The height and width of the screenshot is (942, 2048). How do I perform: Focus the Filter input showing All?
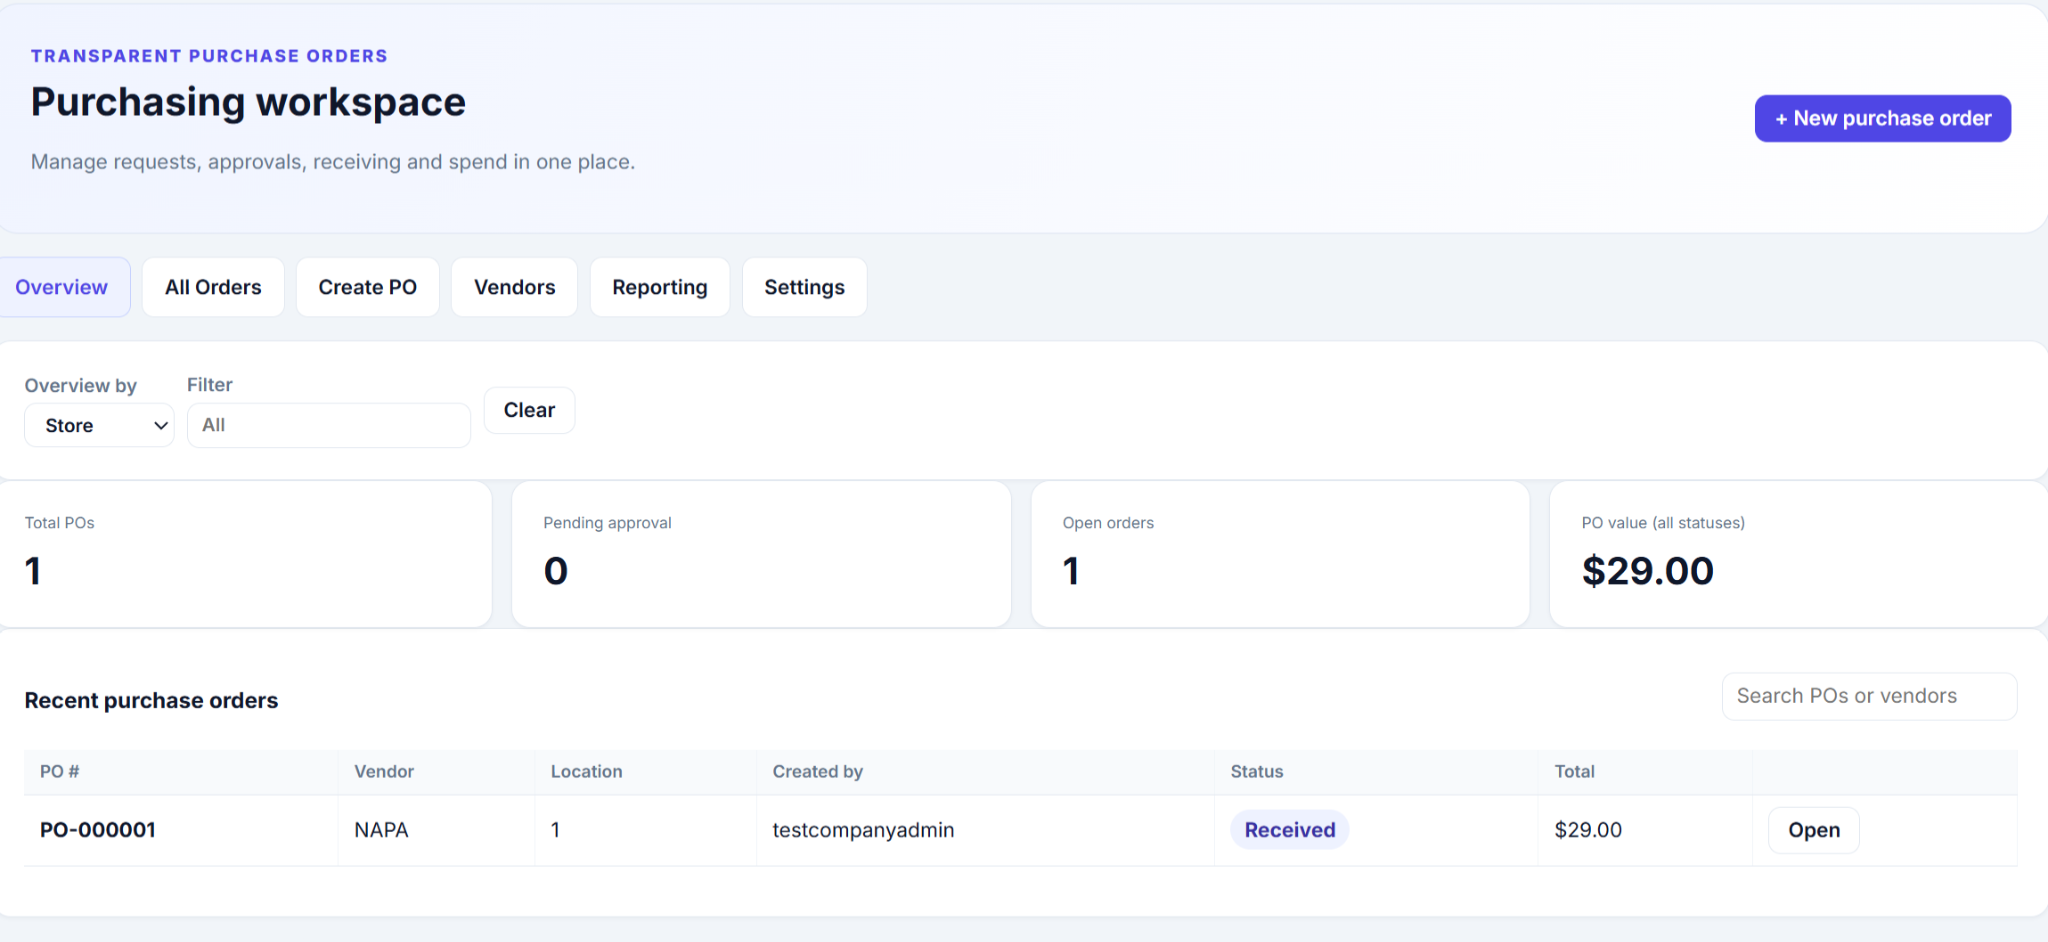[329, 425]
